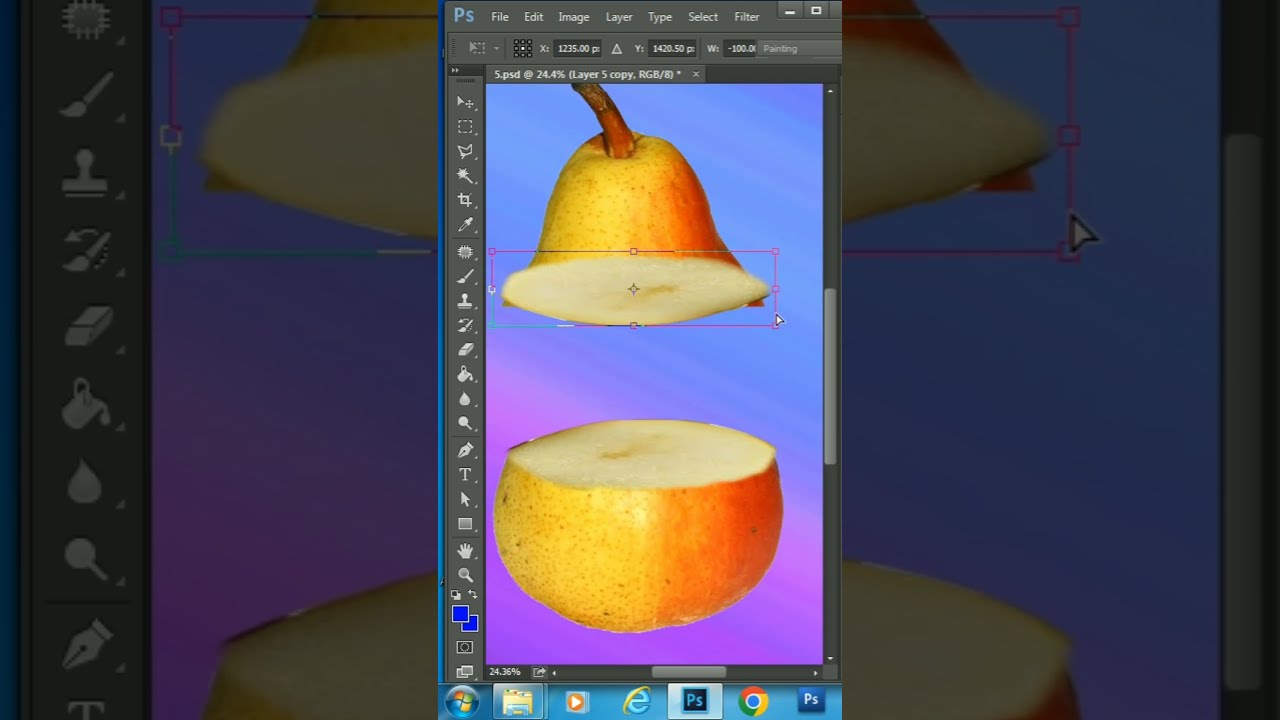Open the Edit menu
Screen dimensions: 1280x720
(534, 17)
